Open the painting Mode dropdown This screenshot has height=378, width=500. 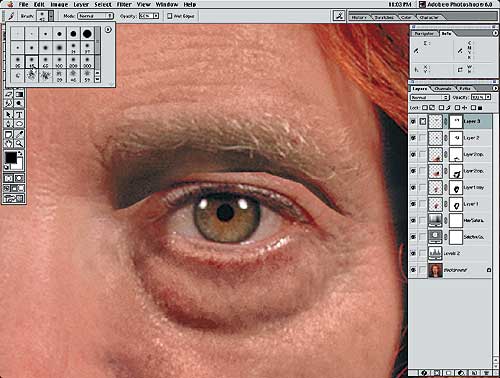(x=95, y=16)
